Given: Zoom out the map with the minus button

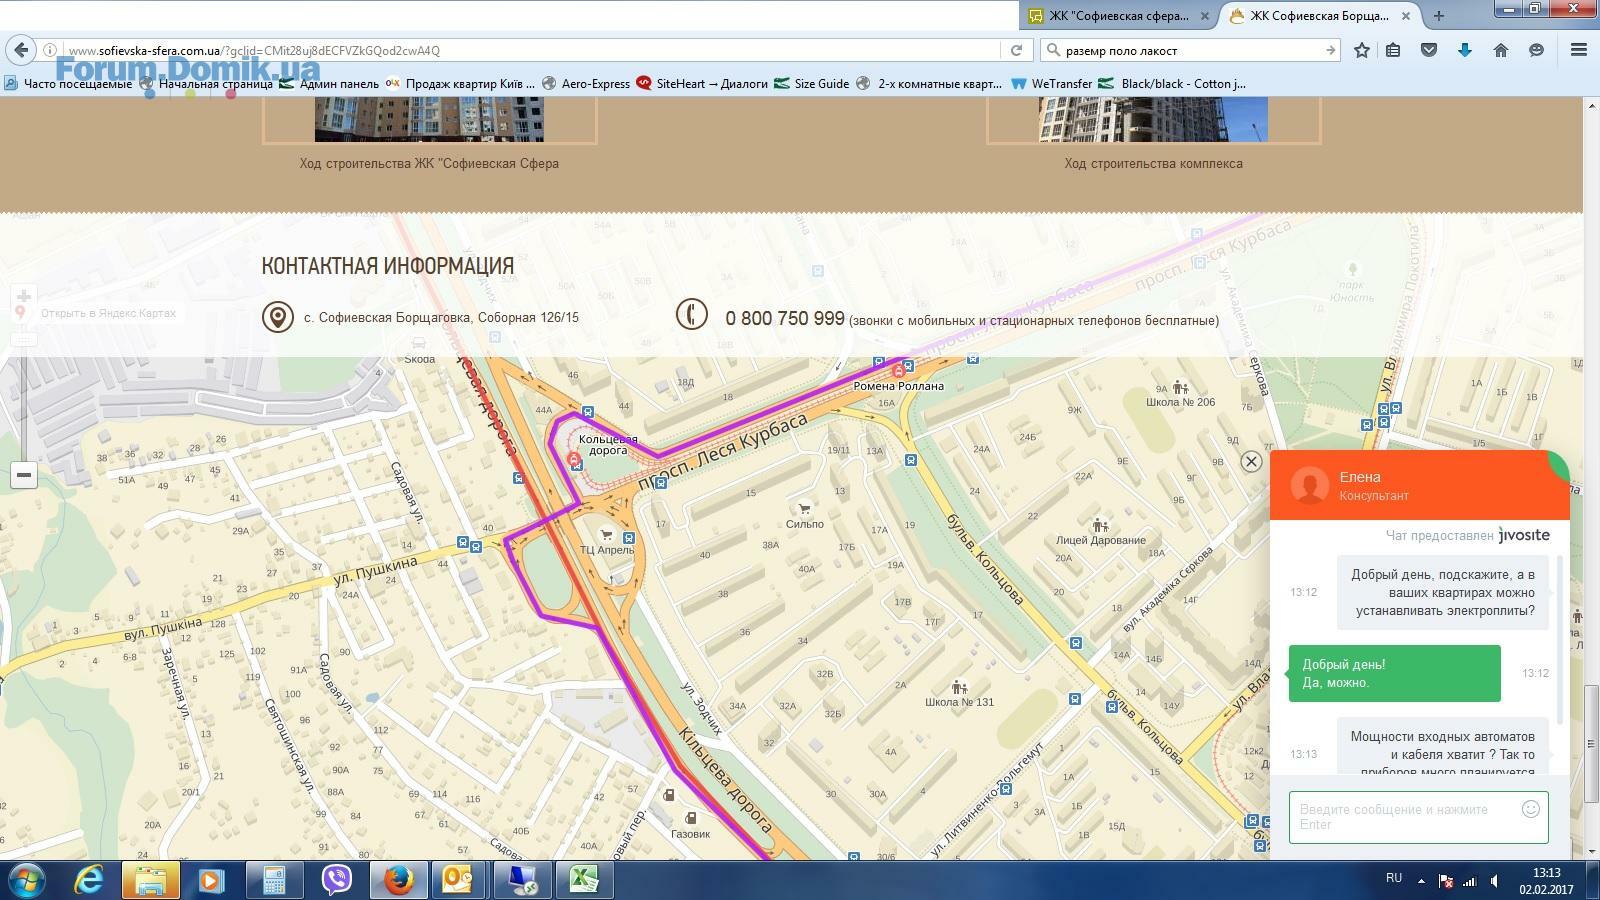Looking at the screenshot, I should tap(23, 475).
